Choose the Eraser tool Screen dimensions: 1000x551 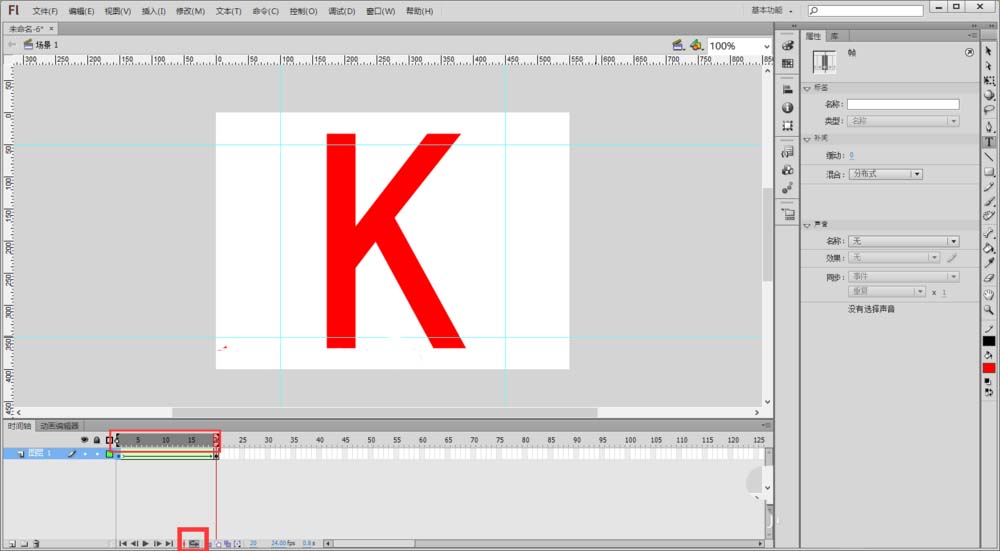click(989, 277)
